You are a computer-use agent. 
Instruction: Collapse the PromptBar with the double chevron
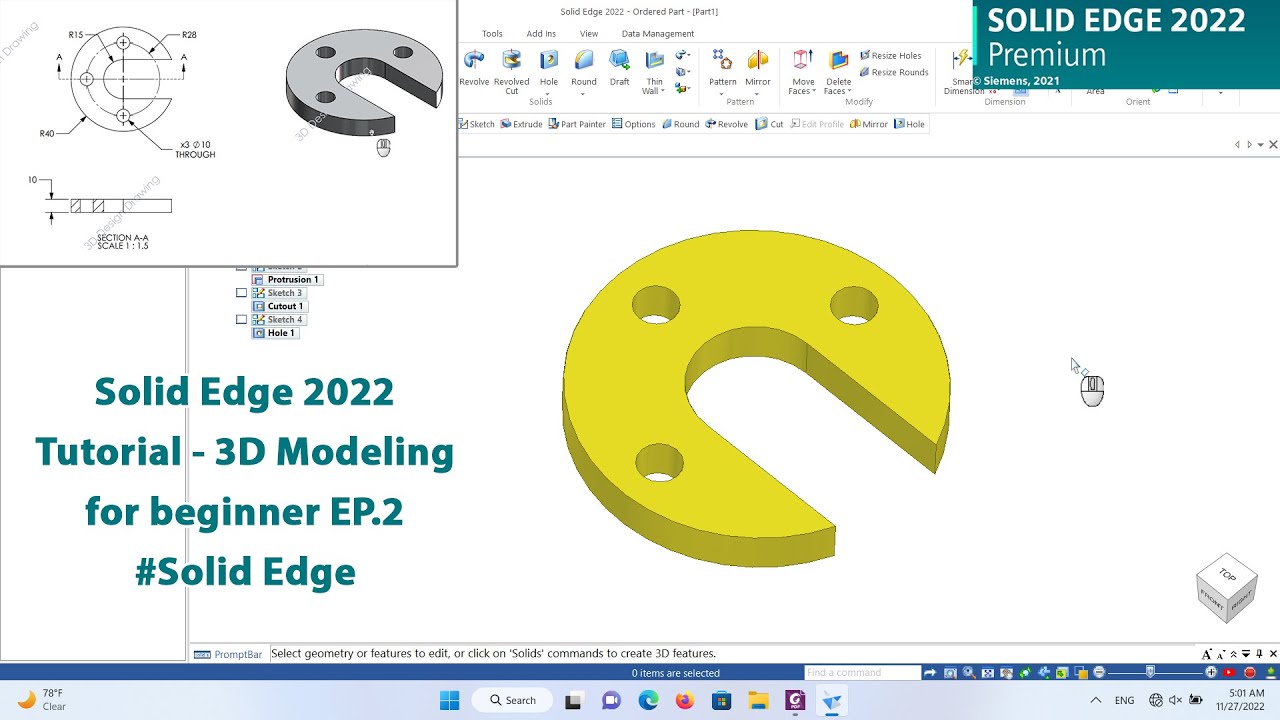tap(1233, 654)
